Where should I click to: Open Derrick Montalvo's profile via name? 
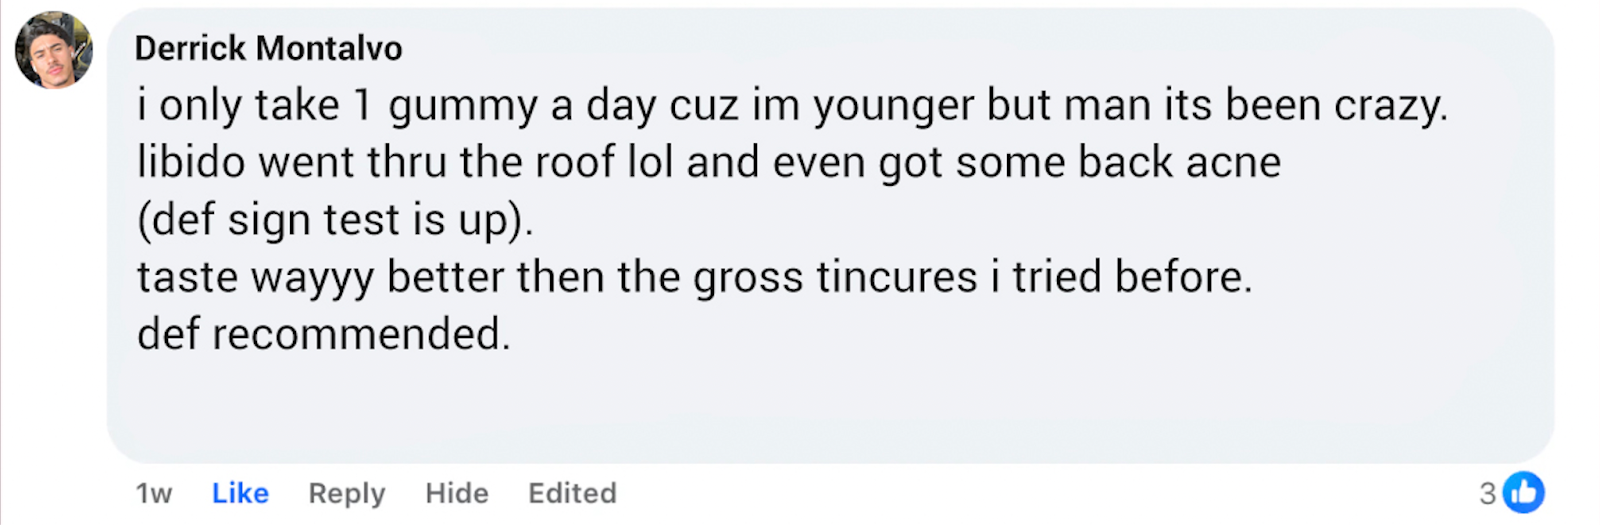pyautogui.click(x=268, y=48)
